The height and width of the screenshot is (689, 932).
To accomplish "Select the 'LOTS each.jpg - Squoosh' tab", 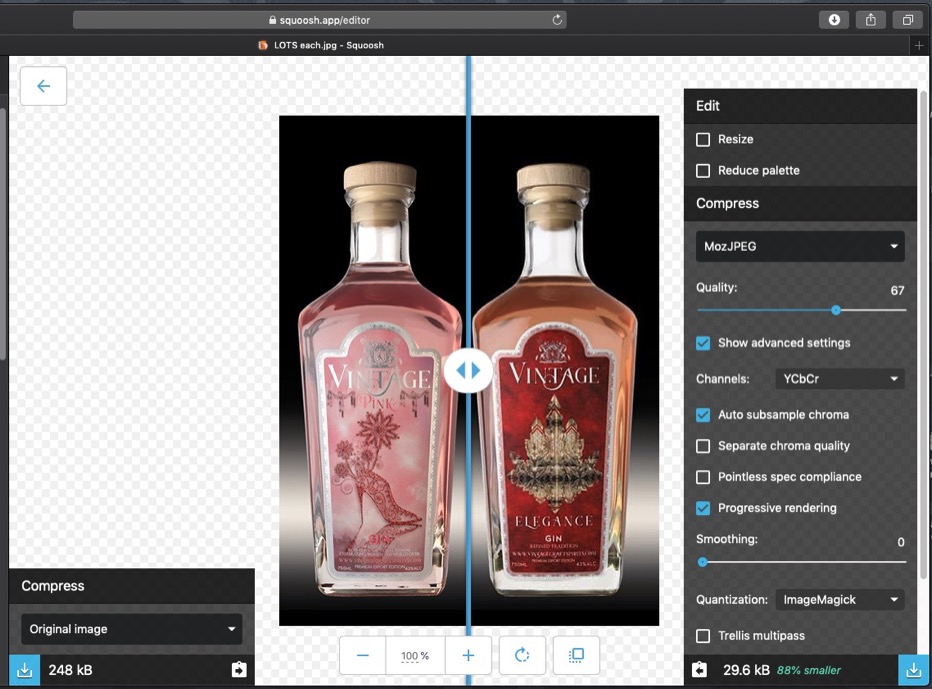I will [320, 45].
